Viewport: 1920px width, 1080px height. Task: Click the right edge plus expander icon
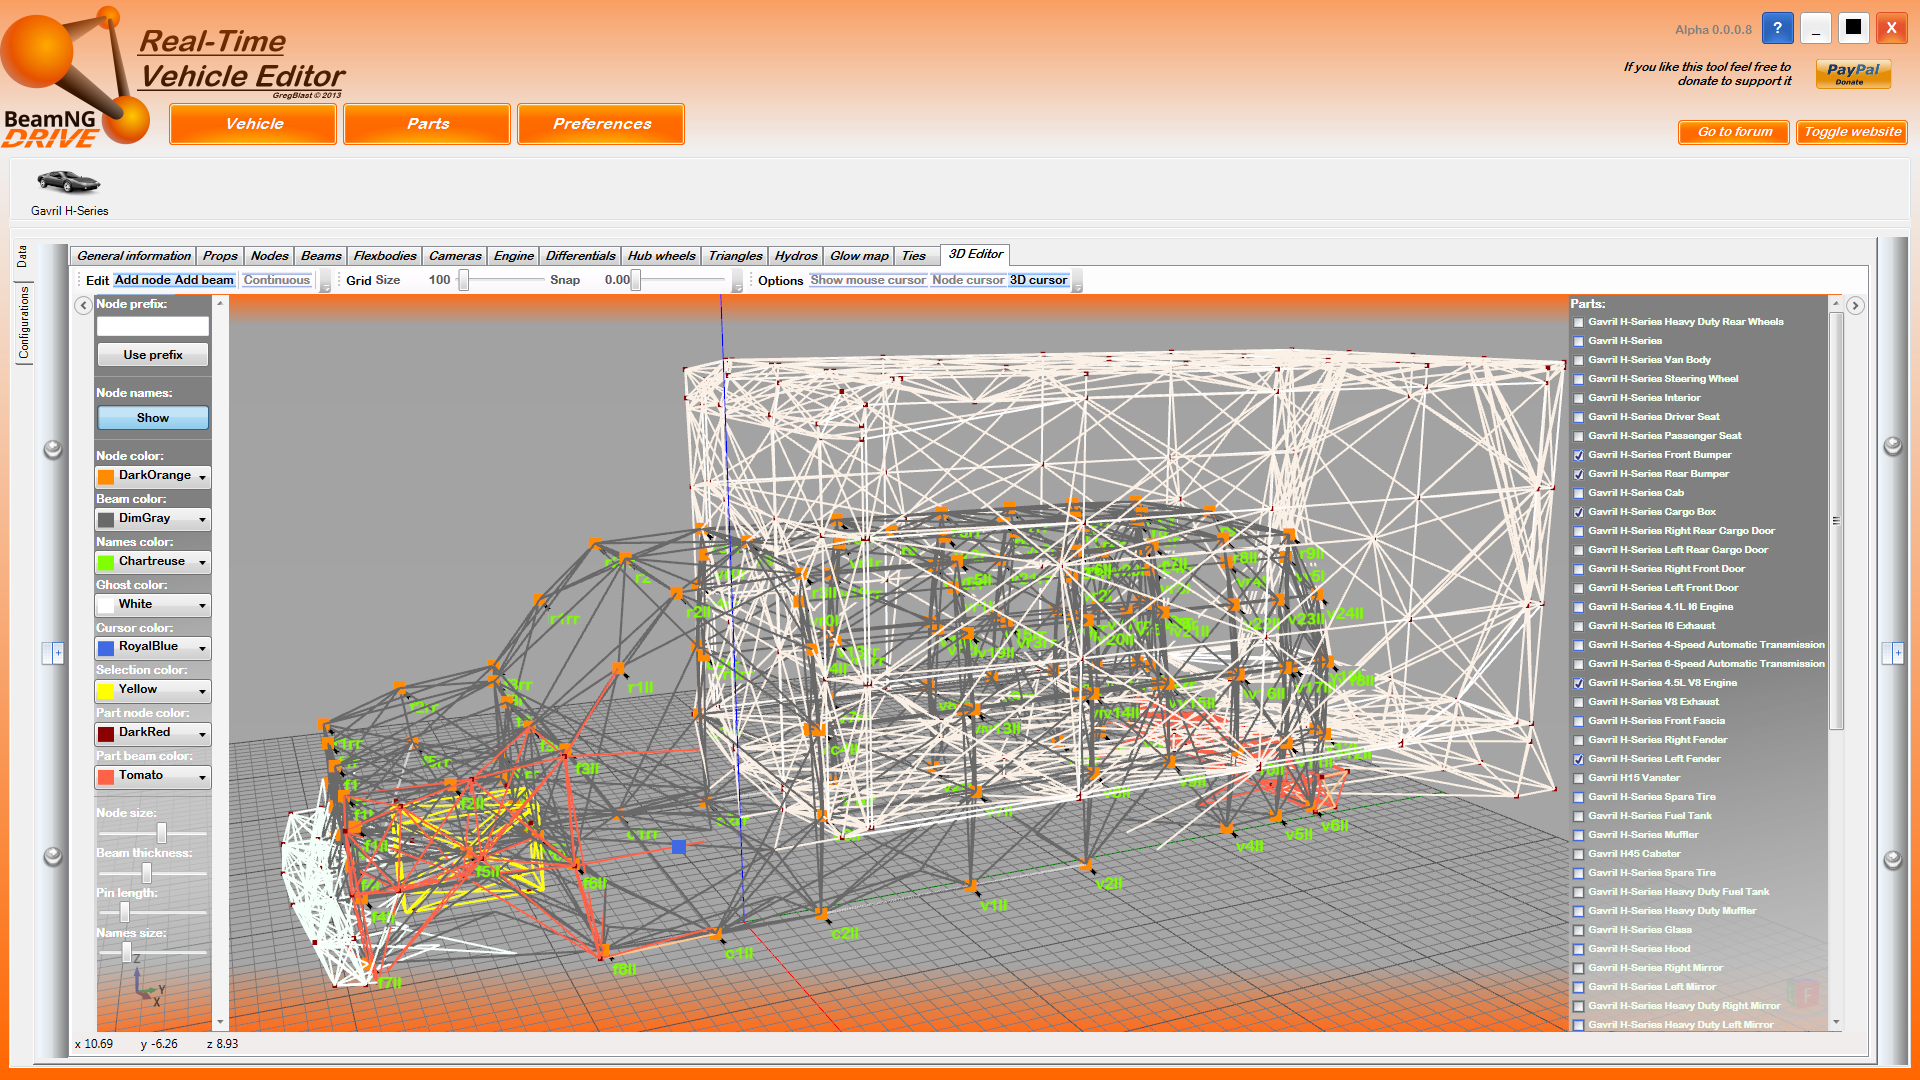pos(1897,653)
